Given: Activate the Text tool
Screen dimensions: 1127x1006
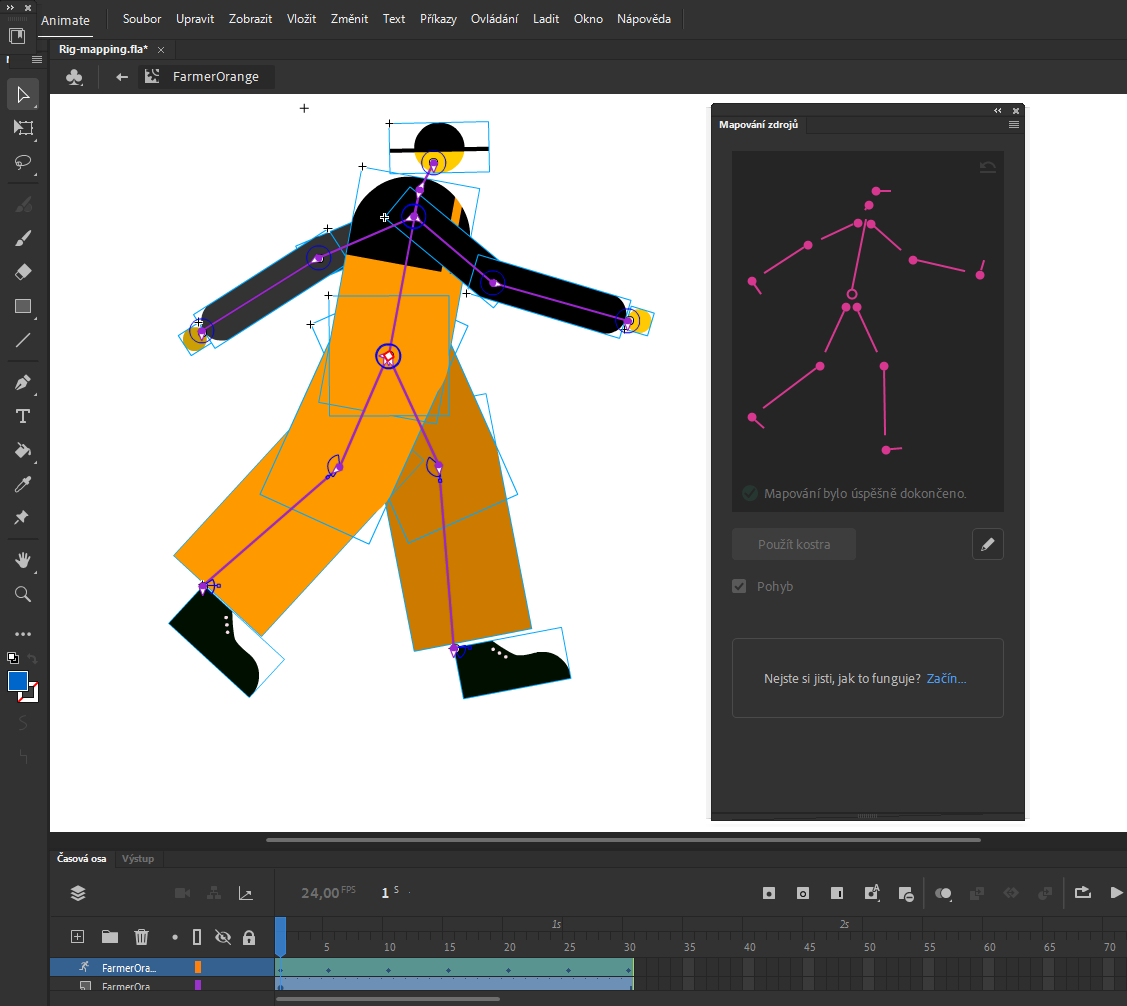Looking at the screenshot, I should tap(22, 416).
